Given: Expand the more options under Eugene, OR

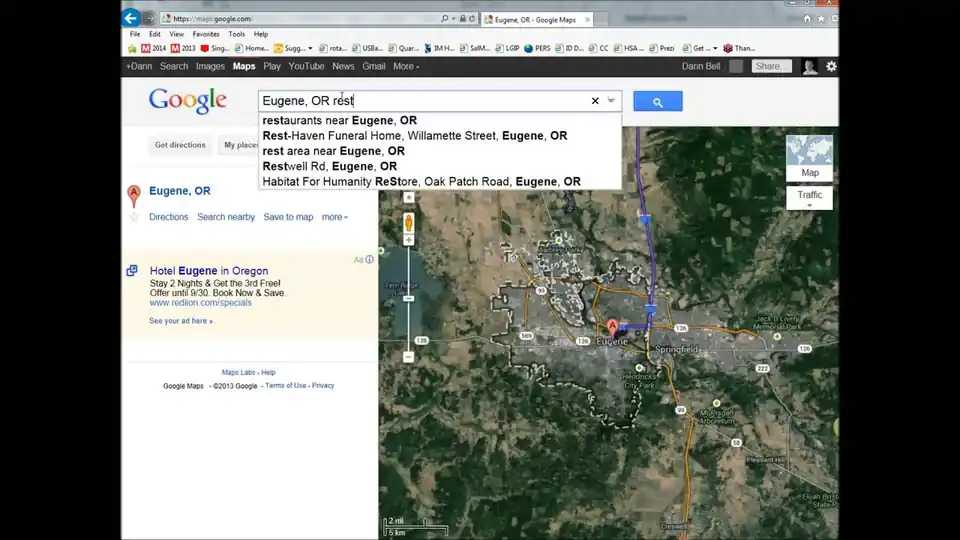Looking at the screenshot, I should tap(334, 217).
